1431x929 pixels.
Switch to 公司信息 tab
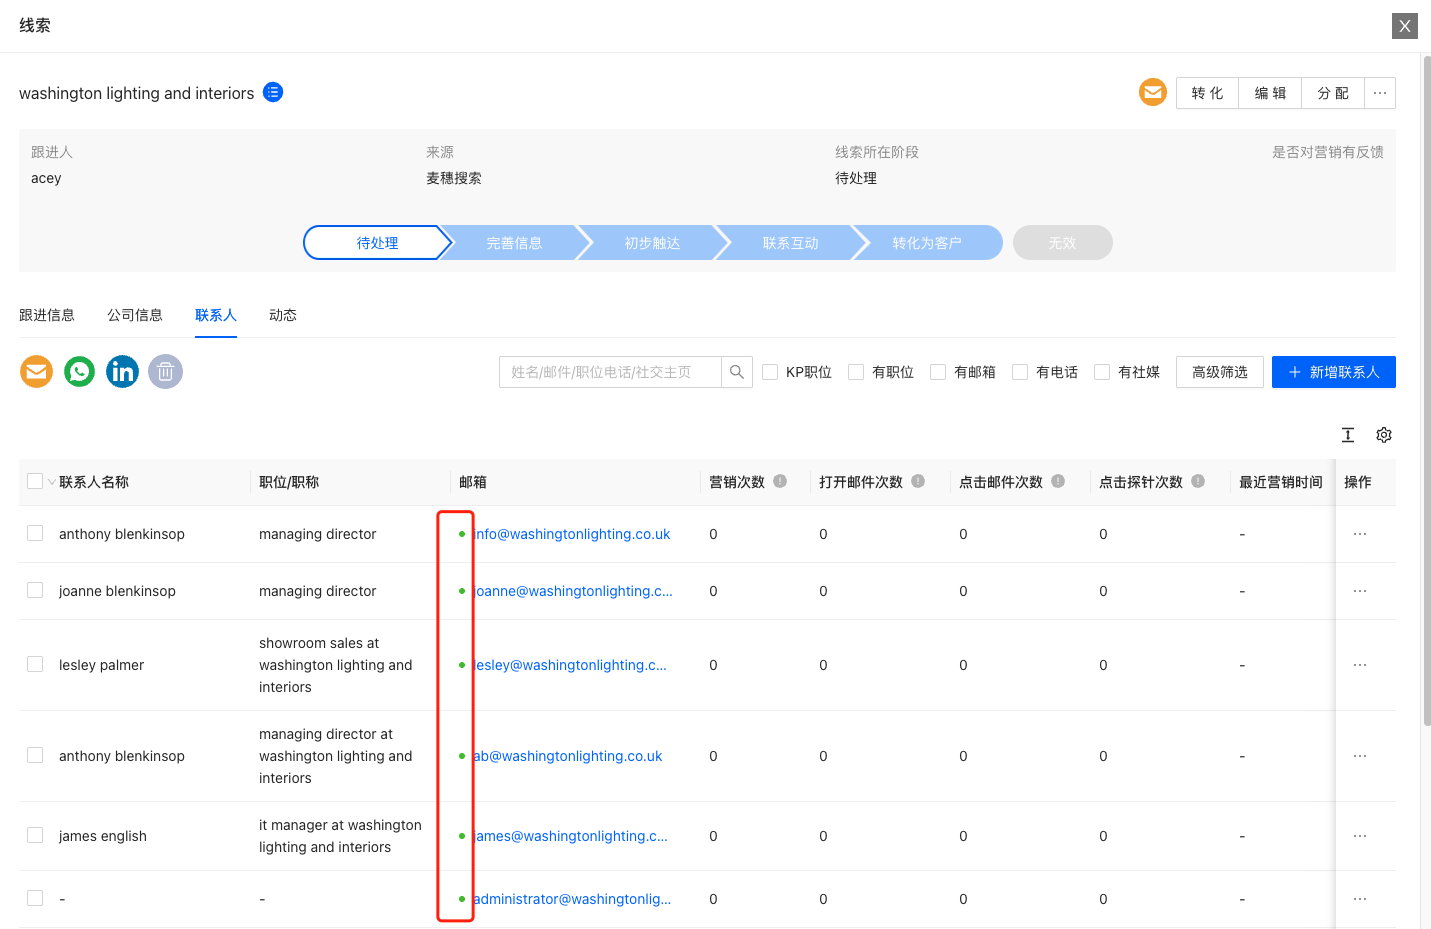[135, 315]
